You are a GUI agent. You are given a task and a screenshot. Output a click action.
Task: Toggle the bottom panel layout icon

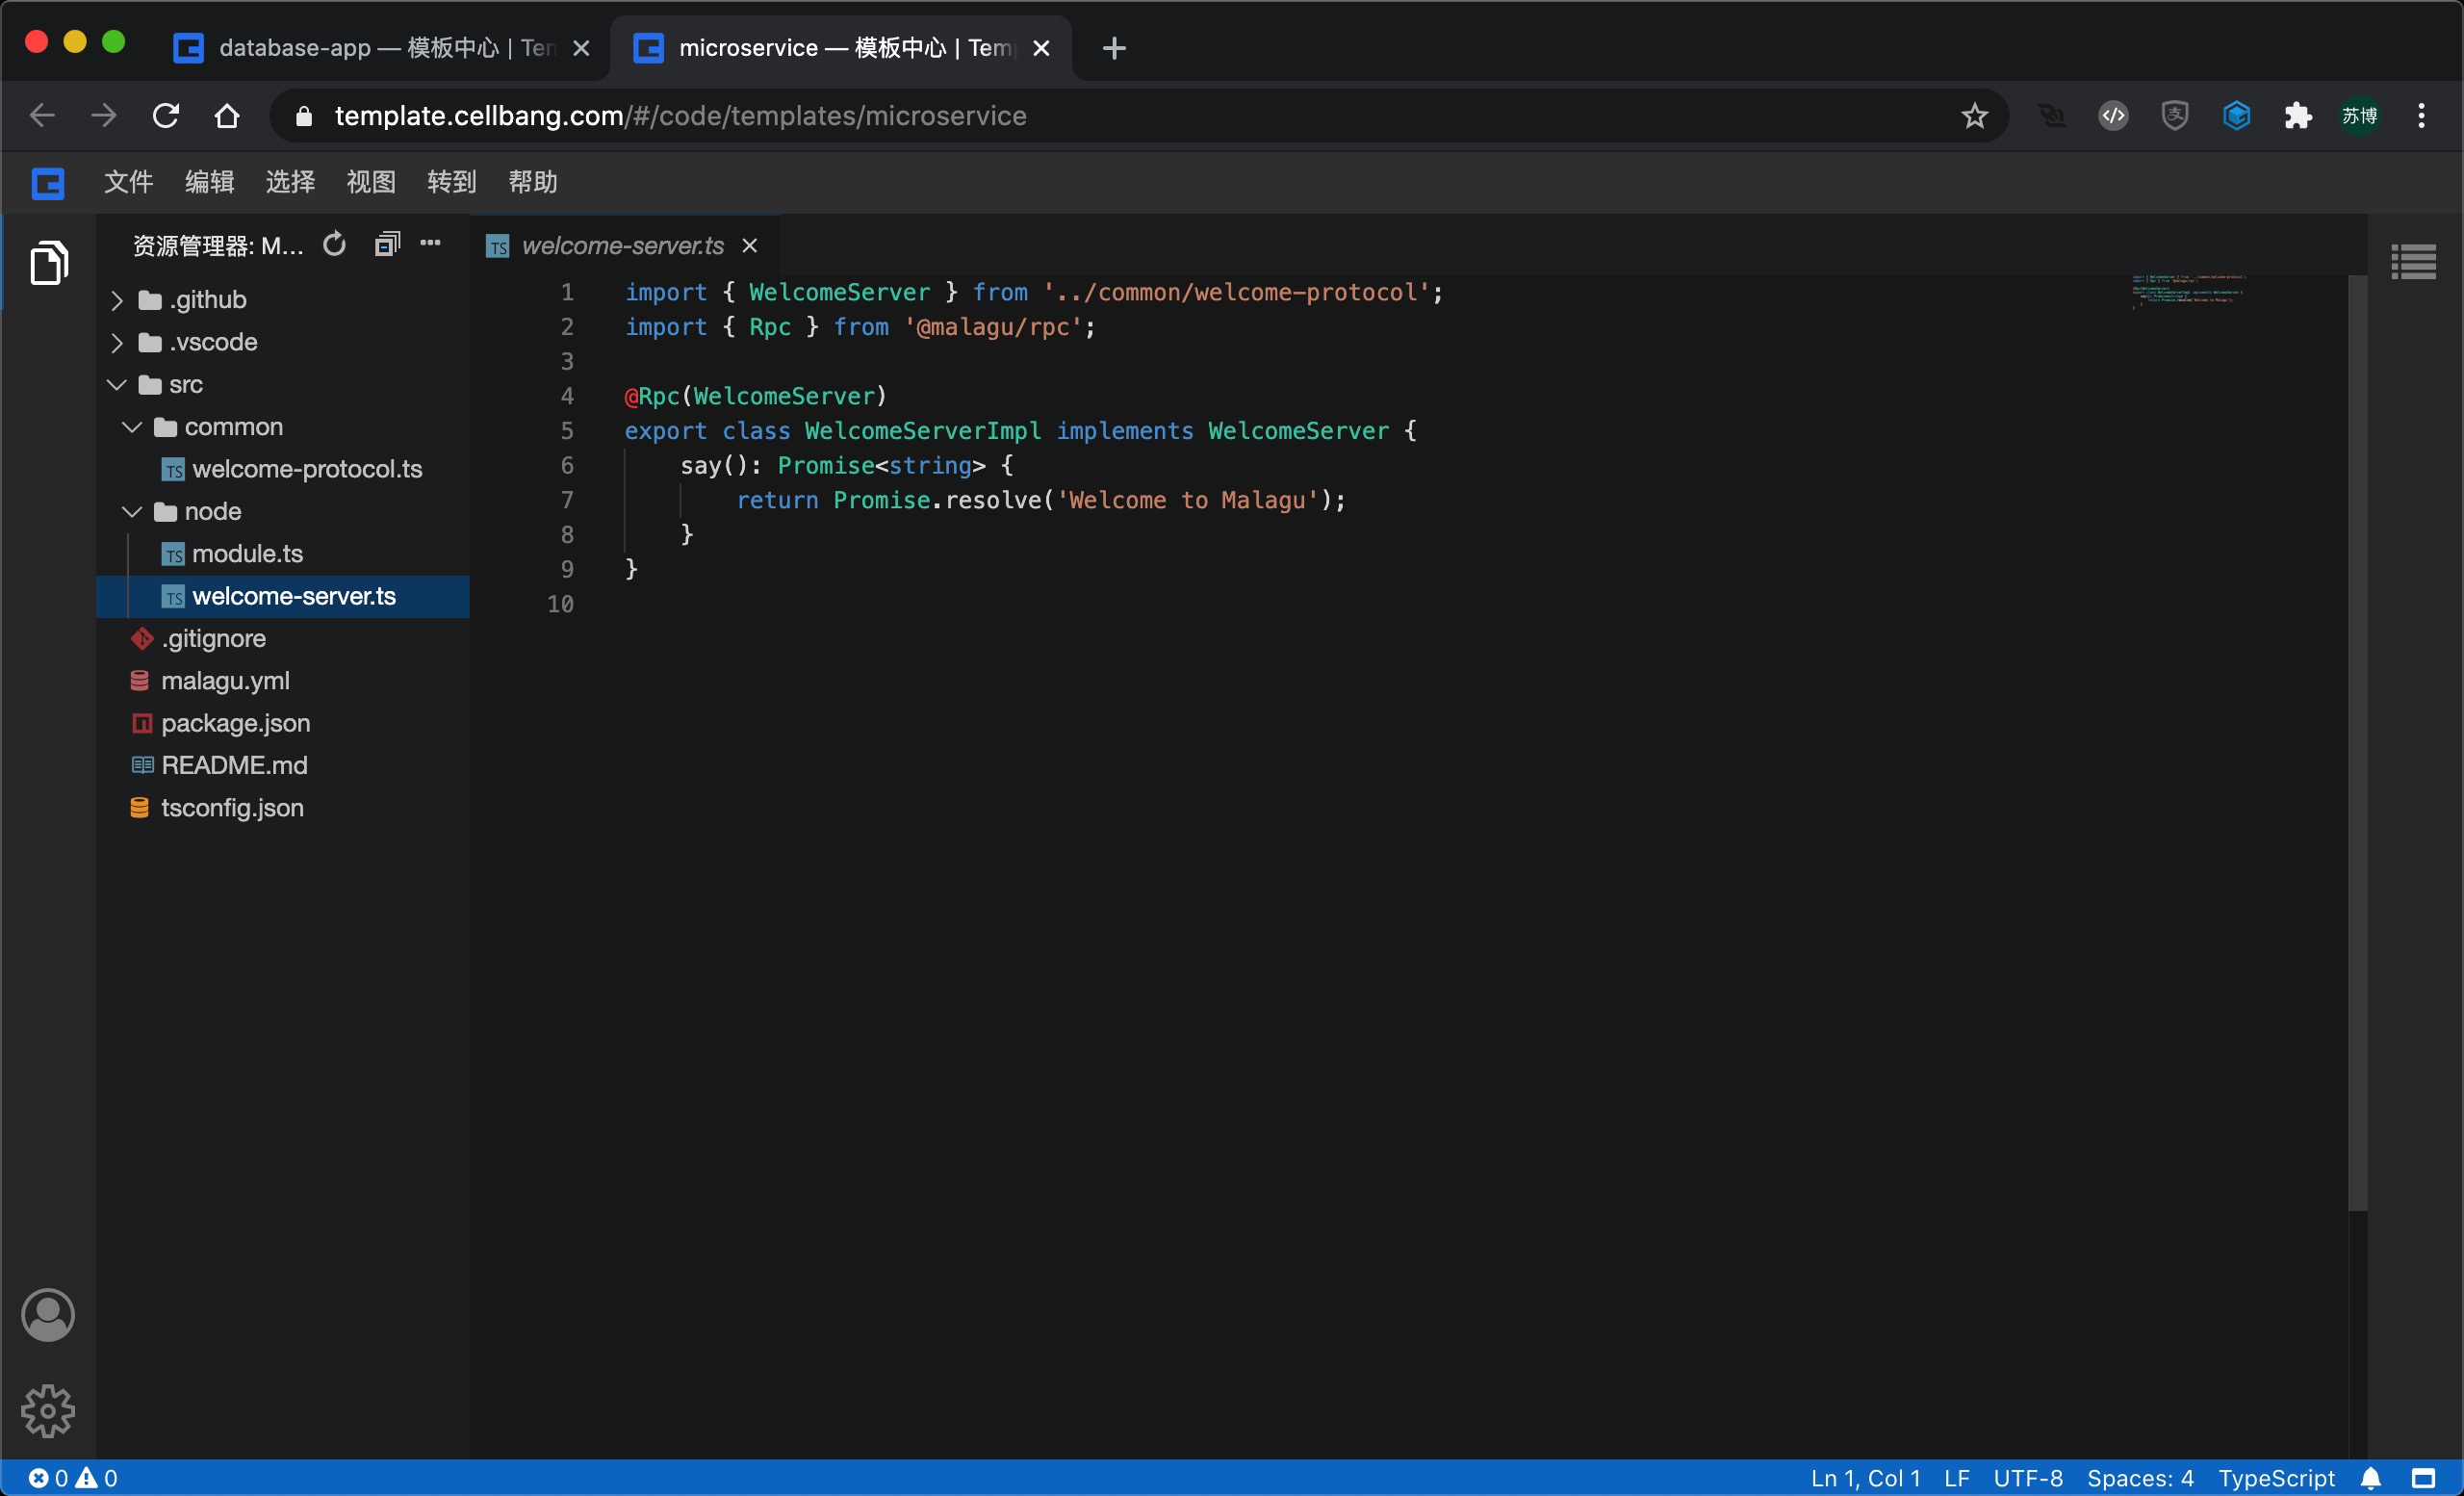click(x=2423, y=1478)
